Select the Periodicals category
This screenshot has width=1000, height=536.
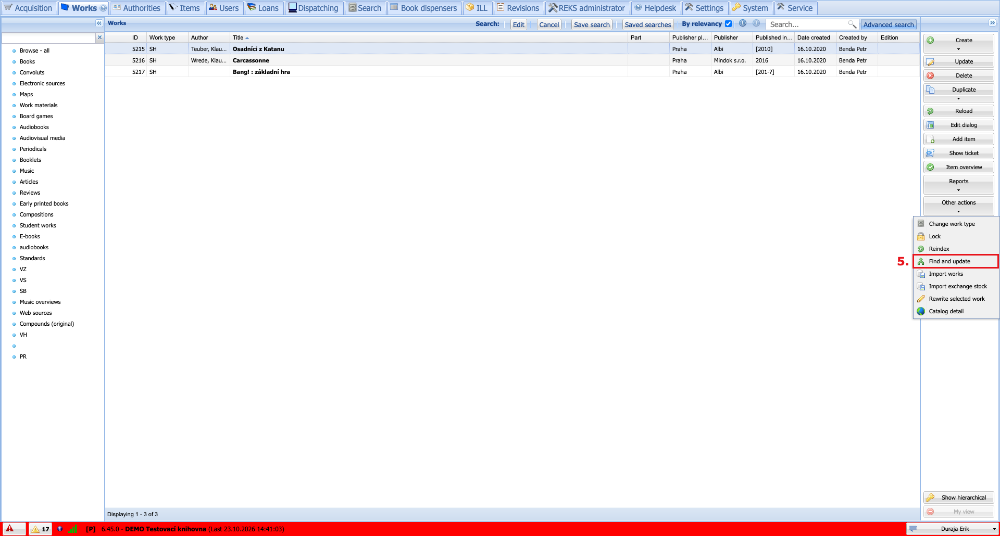tap(33, 149)
